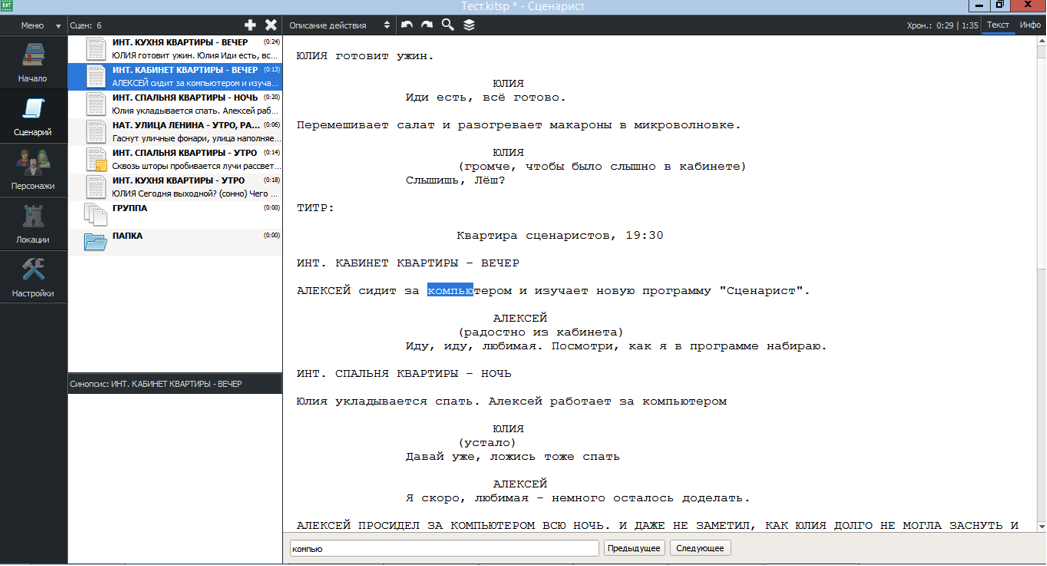The width and height of the screenshot is (1047, 566).
Task: Click the highlighted word компьютером in script
Action: pyautogui.click(x=469, y=290)
